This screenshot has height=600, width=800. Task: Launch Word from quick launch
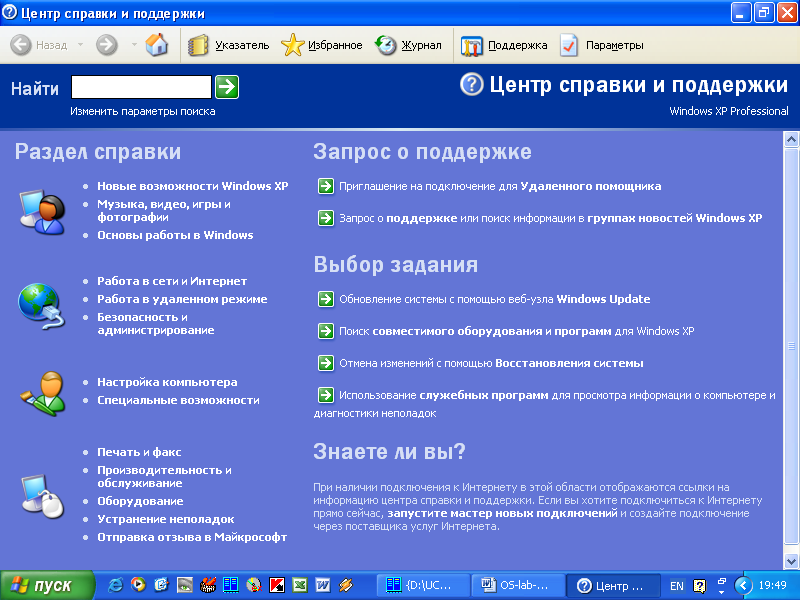[322, 585]
